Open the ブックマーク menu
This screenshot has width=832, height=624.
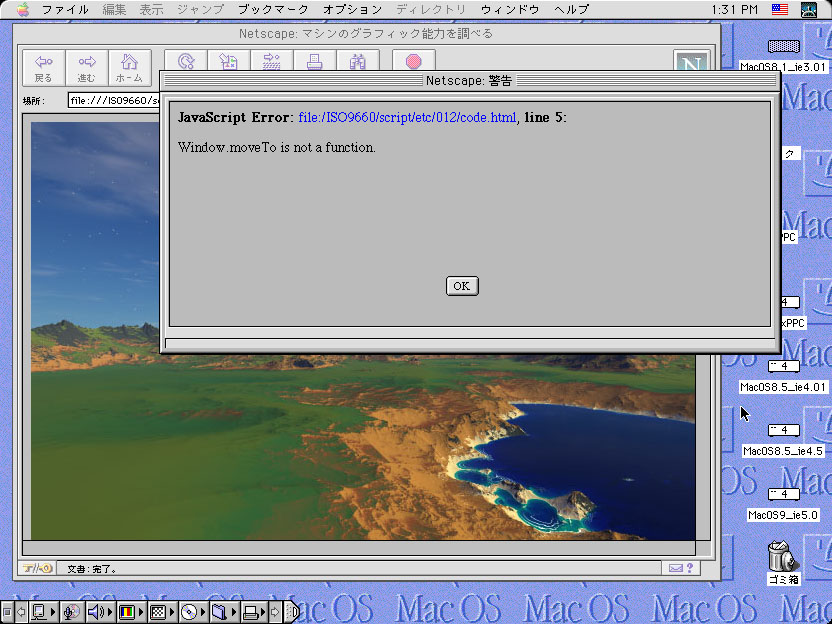(273, 9)
